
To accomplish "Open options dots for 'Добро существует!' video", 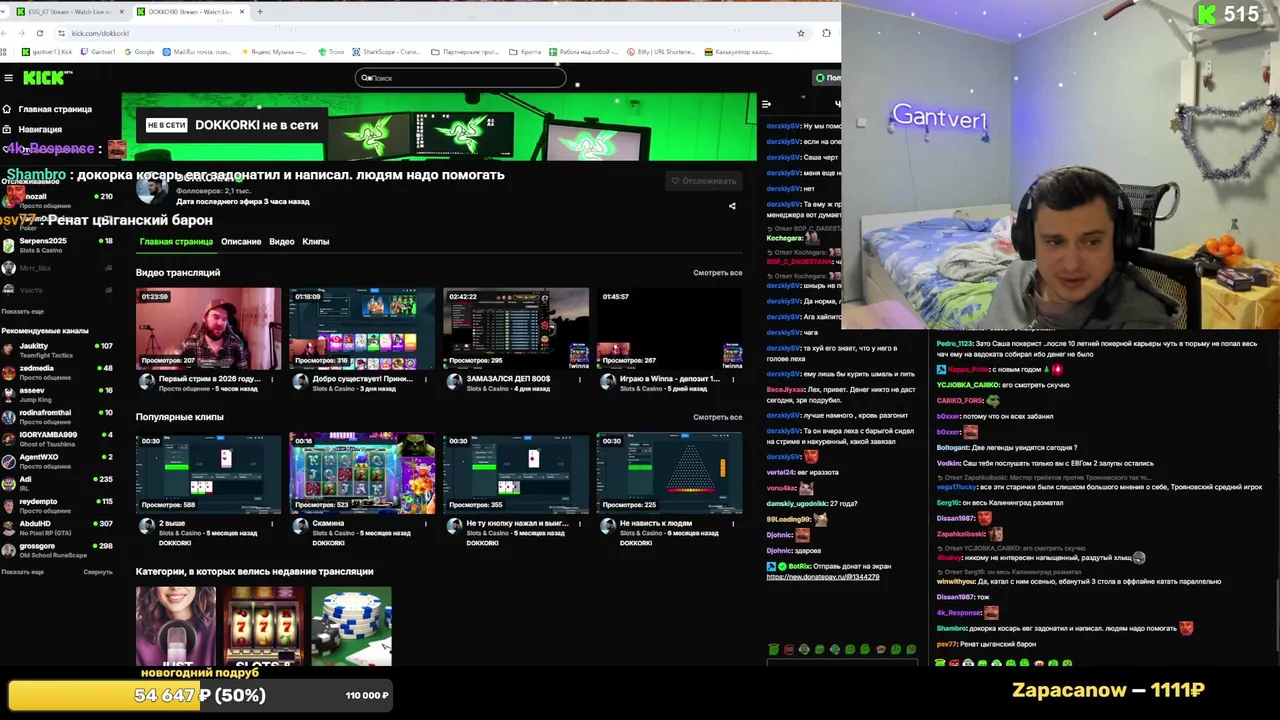I will pos(426,379).
